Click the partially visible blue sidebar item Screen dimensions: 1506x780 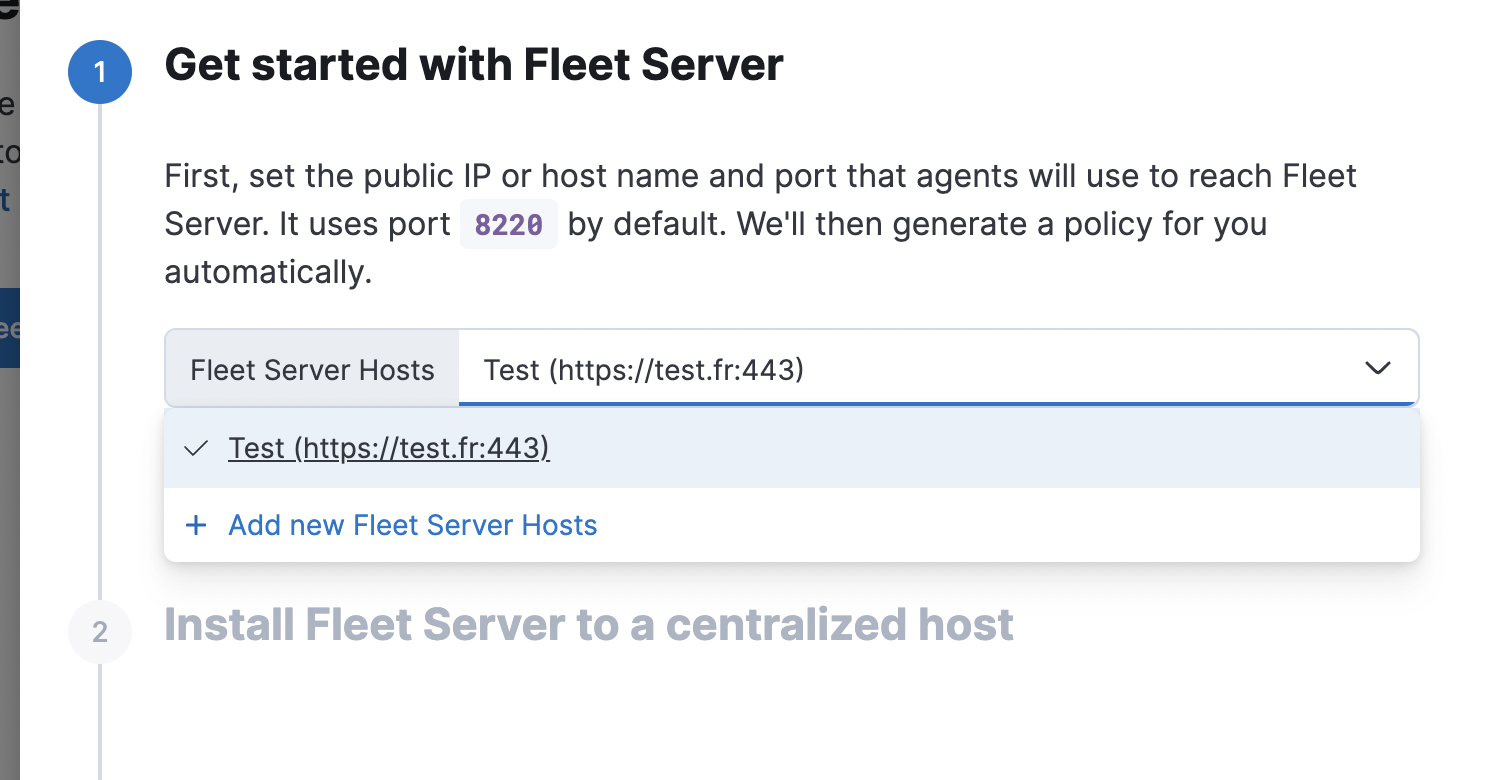[x=10, y=328]
